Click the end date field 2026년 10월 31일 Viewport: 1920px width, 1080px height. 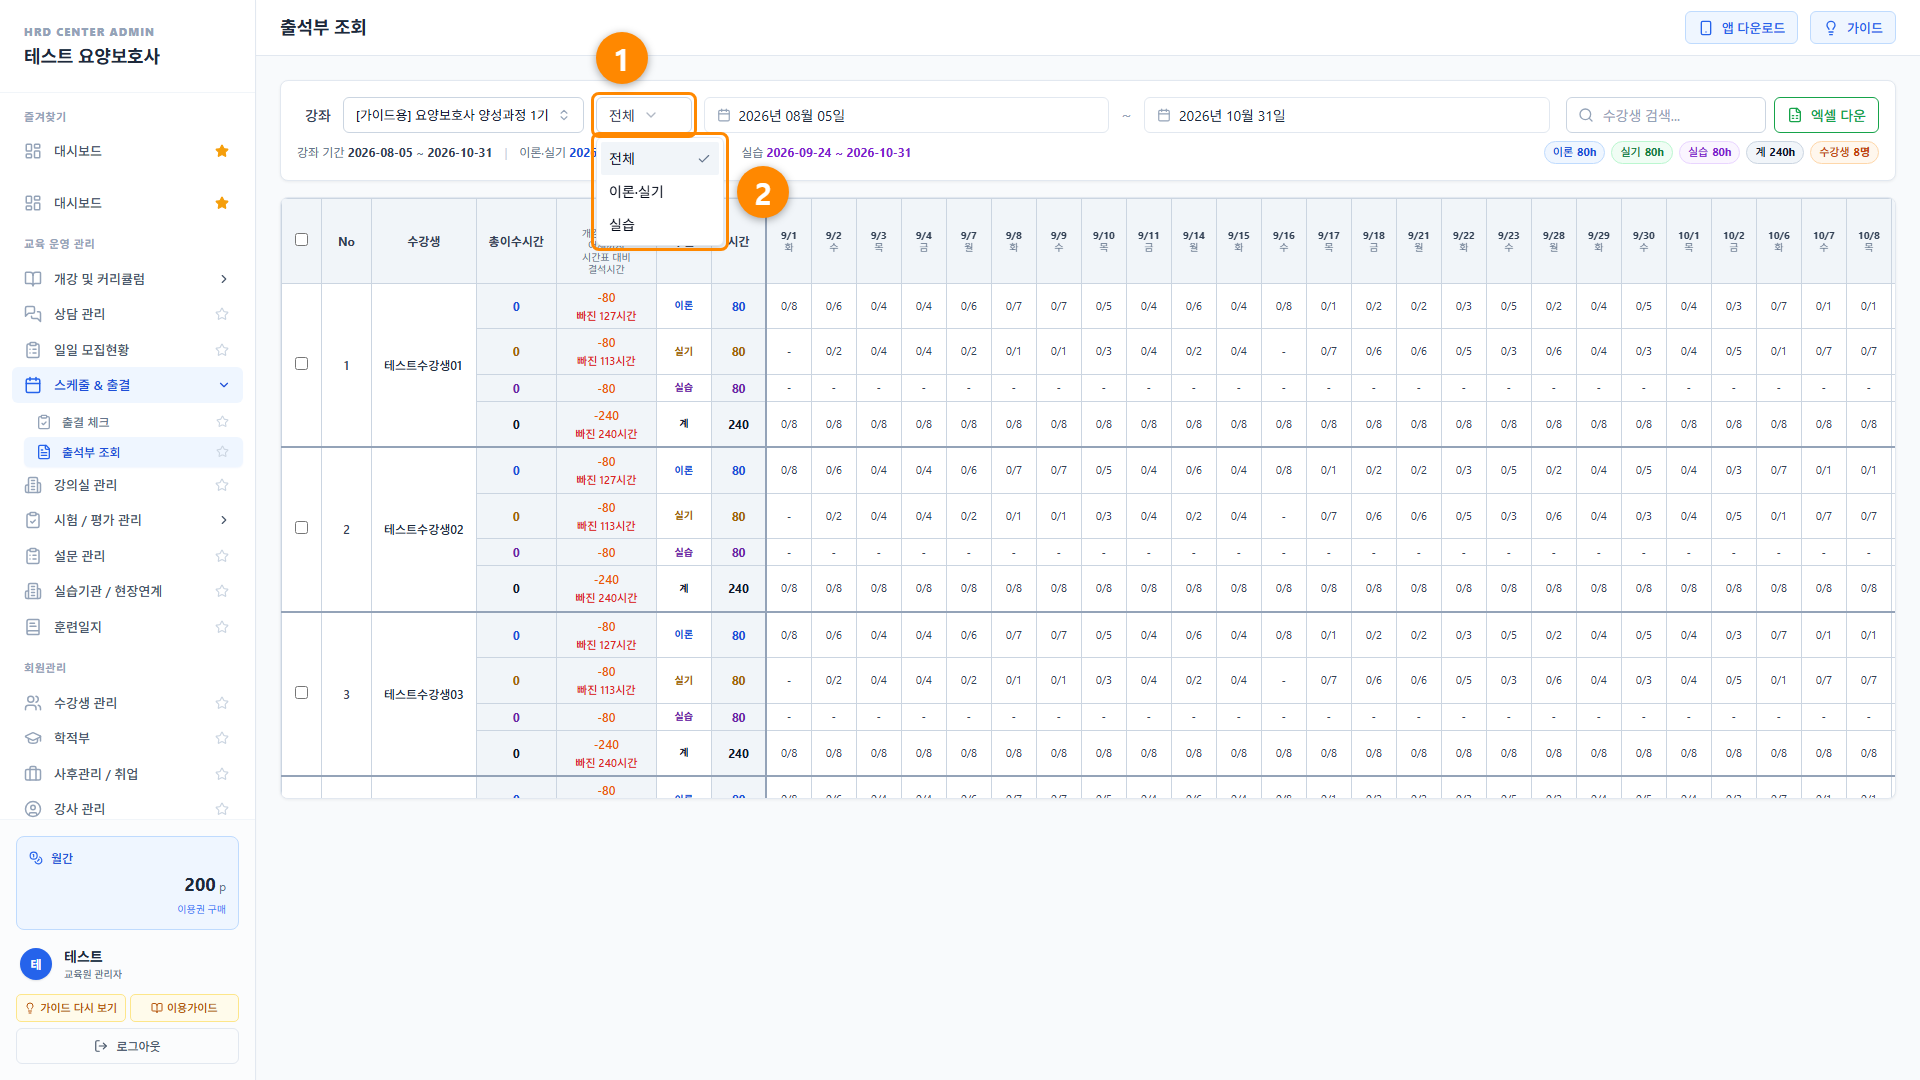point(1347,116)
